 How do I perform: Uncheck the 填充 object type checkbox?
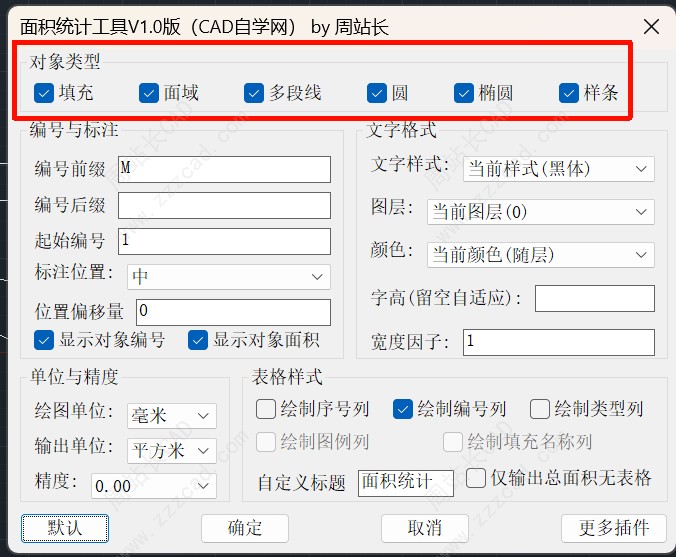[x=44, y=93]
